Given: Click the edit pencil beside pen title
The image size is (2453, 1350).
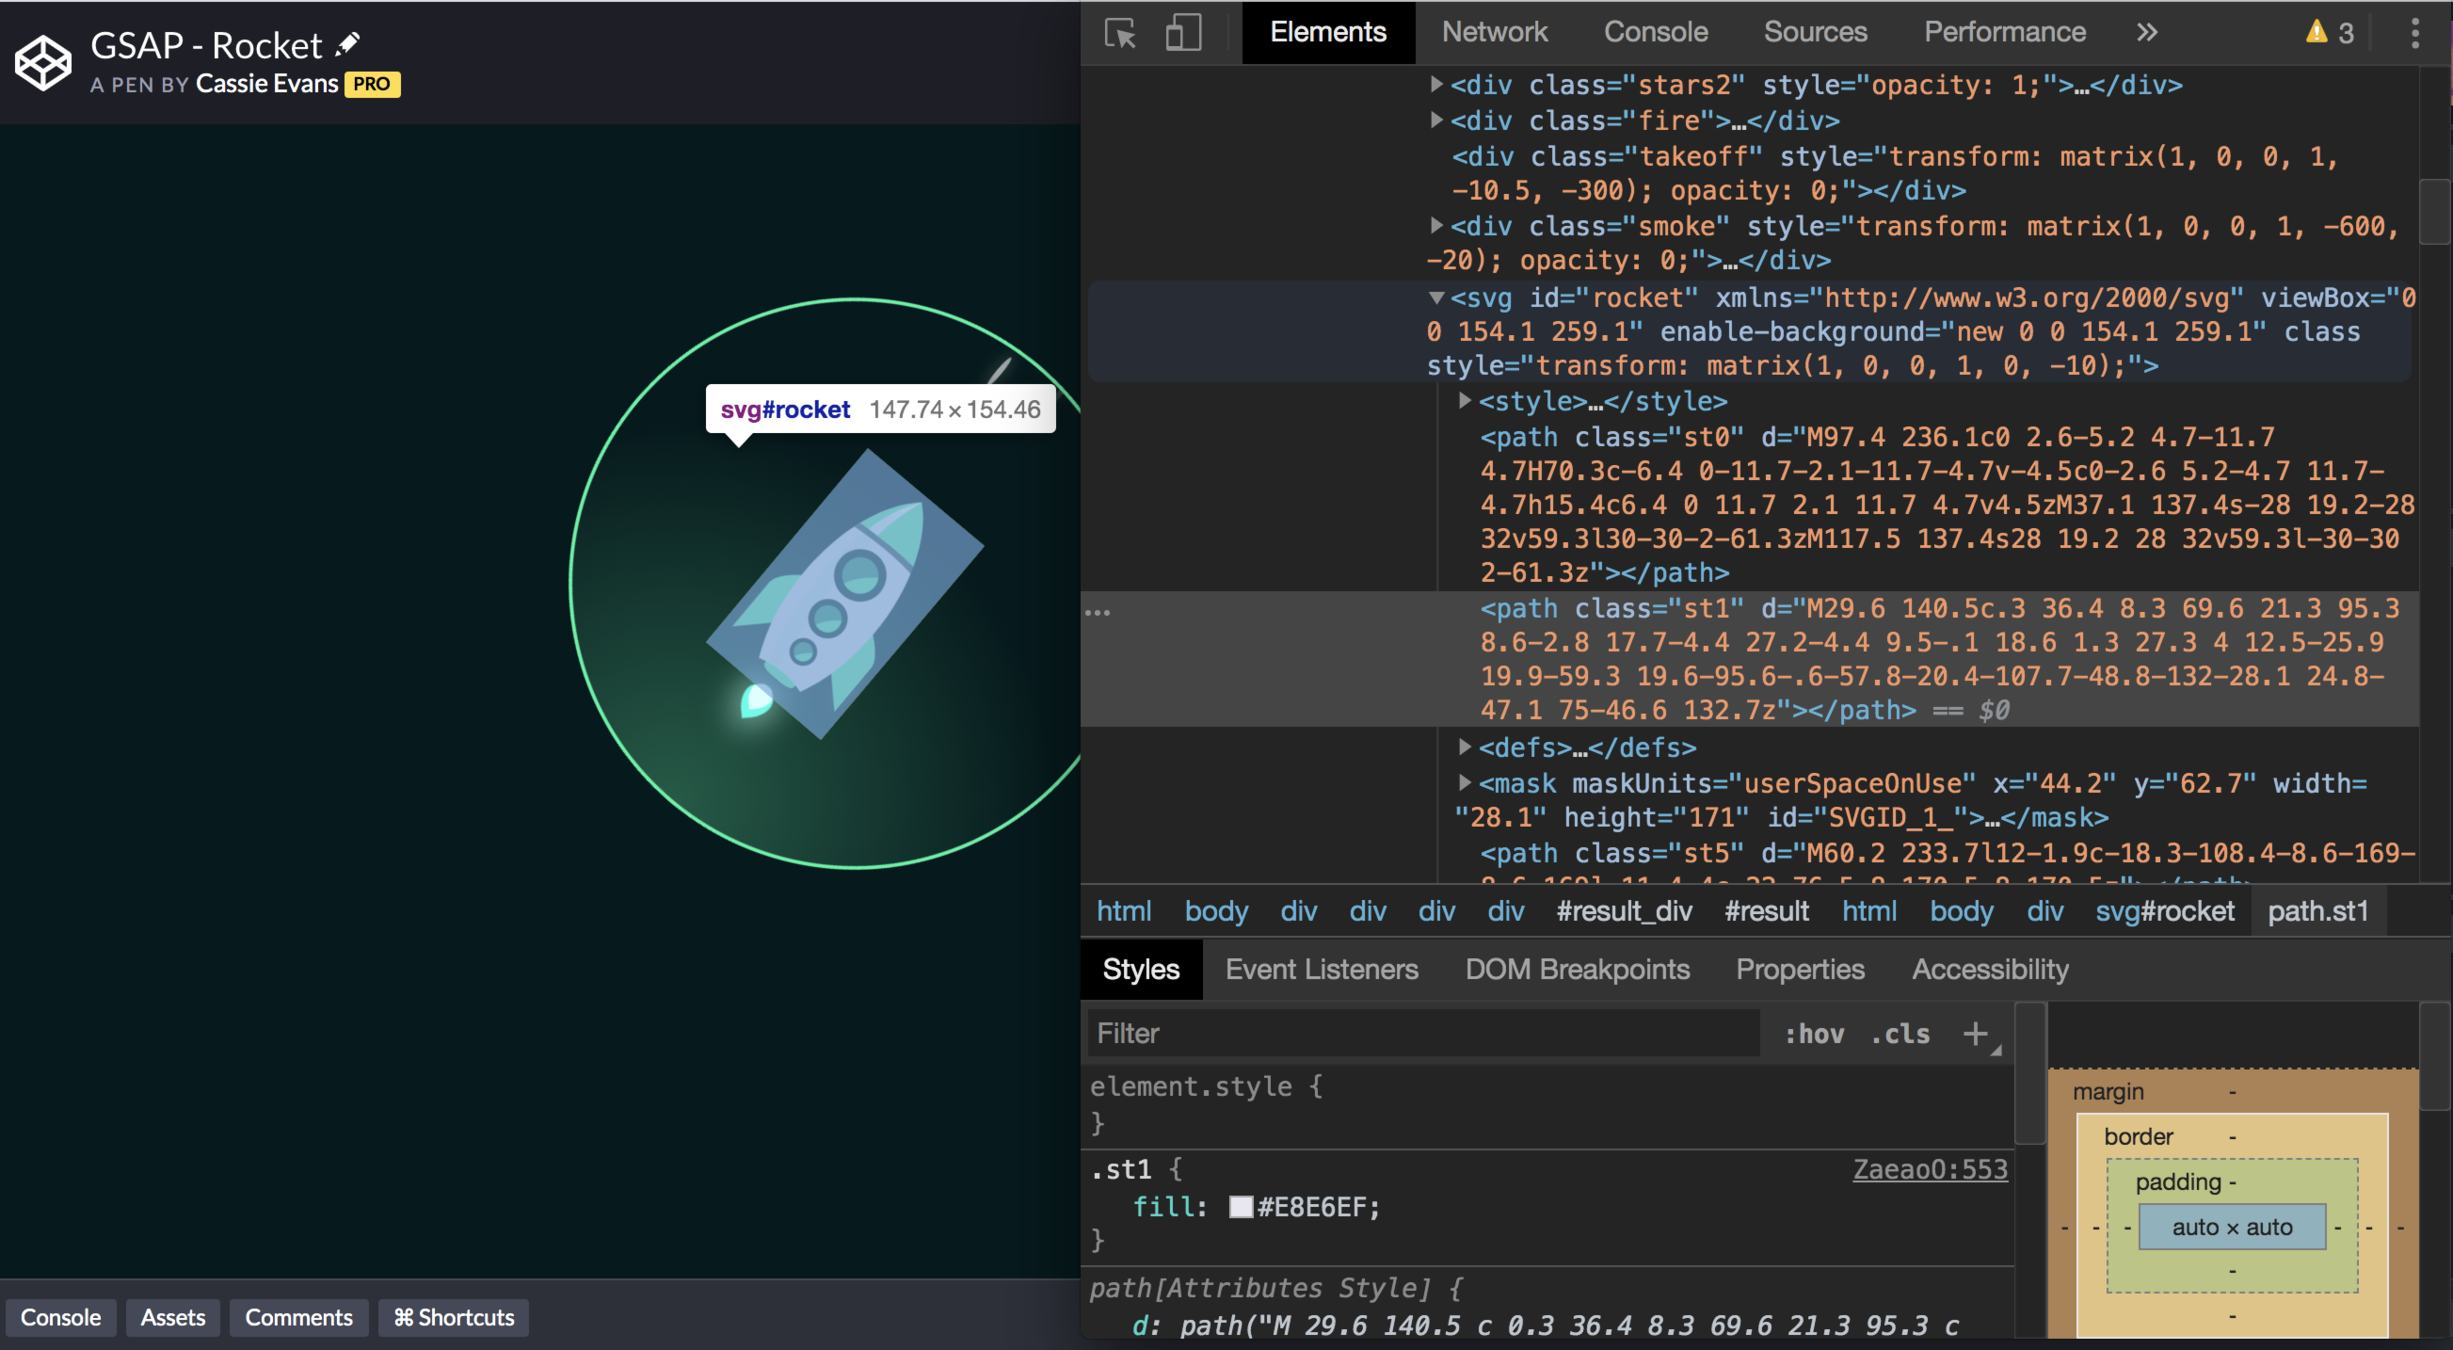Looking at the screenshot, I should pyautogui.click(x=347, y=44).
